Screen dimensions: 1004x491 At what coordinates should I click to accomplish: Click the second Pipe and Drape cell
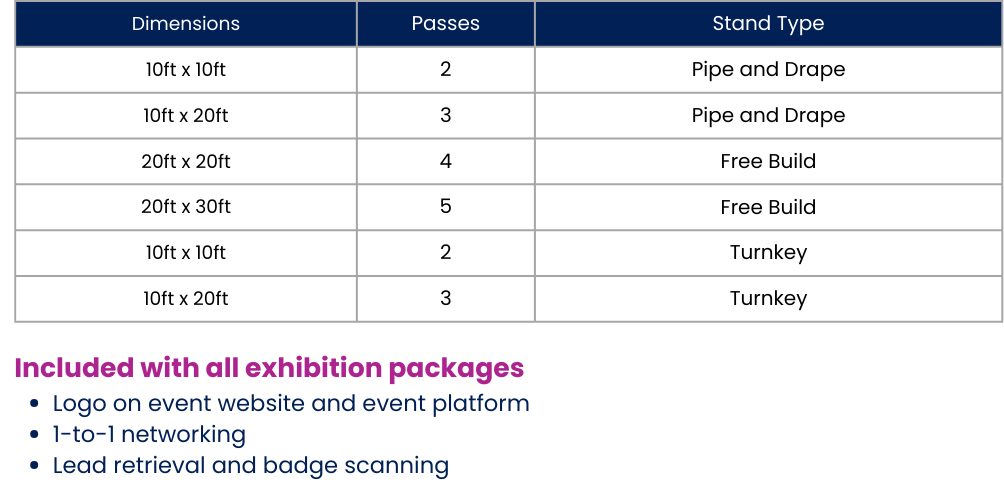pyautogui.click(x=768, y=115)
